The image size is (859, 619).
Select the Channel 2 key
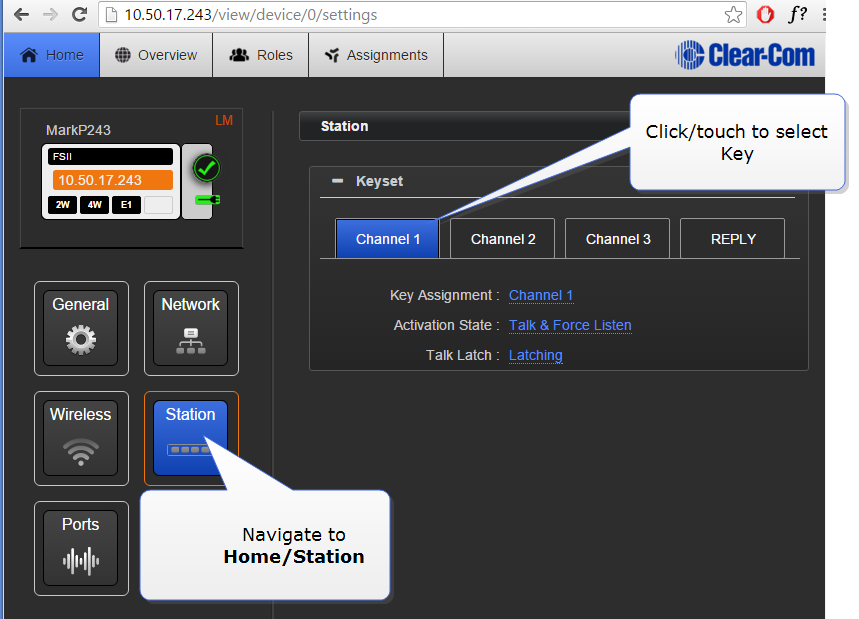[503, 239]
